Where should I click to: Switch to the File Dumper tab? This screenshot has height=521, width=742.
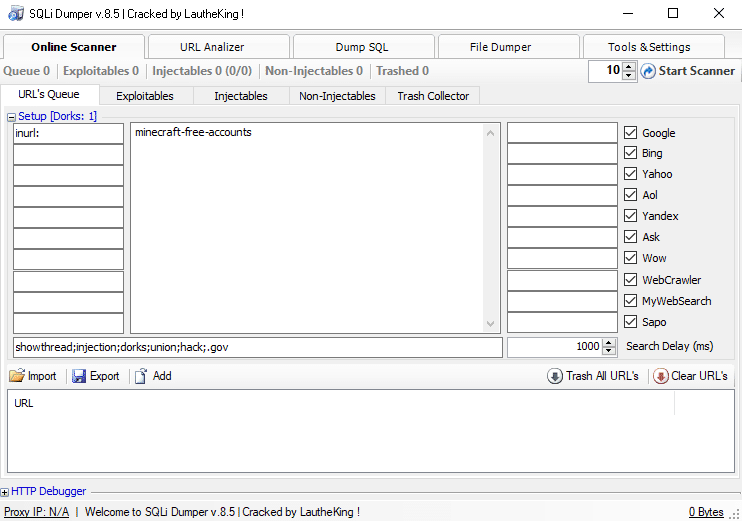(509, 47)
